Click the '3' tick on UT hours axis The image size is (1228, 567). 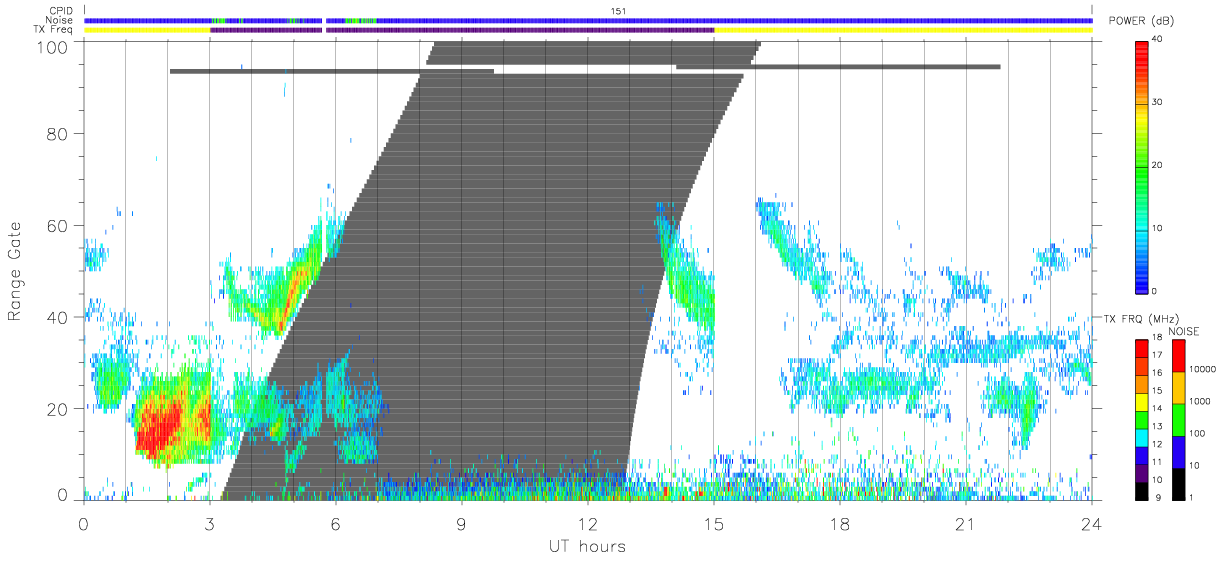coord(210,524)
